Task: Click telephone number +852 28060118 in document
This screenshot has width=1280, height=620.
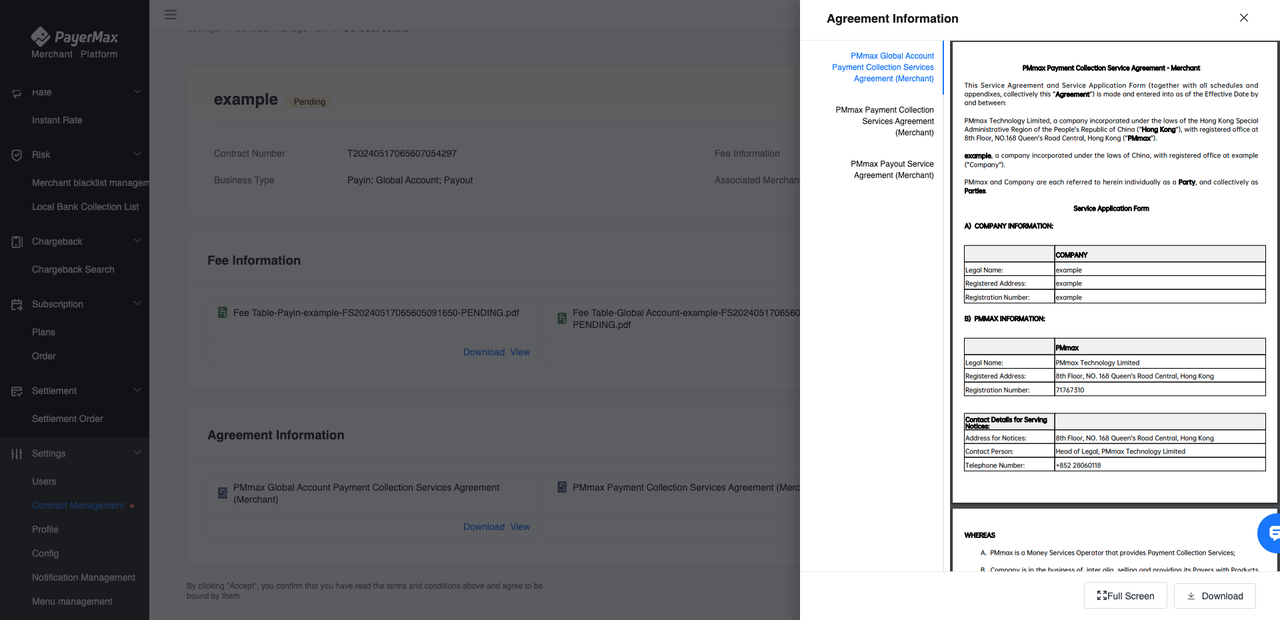Action: [x=1078, y=465]
